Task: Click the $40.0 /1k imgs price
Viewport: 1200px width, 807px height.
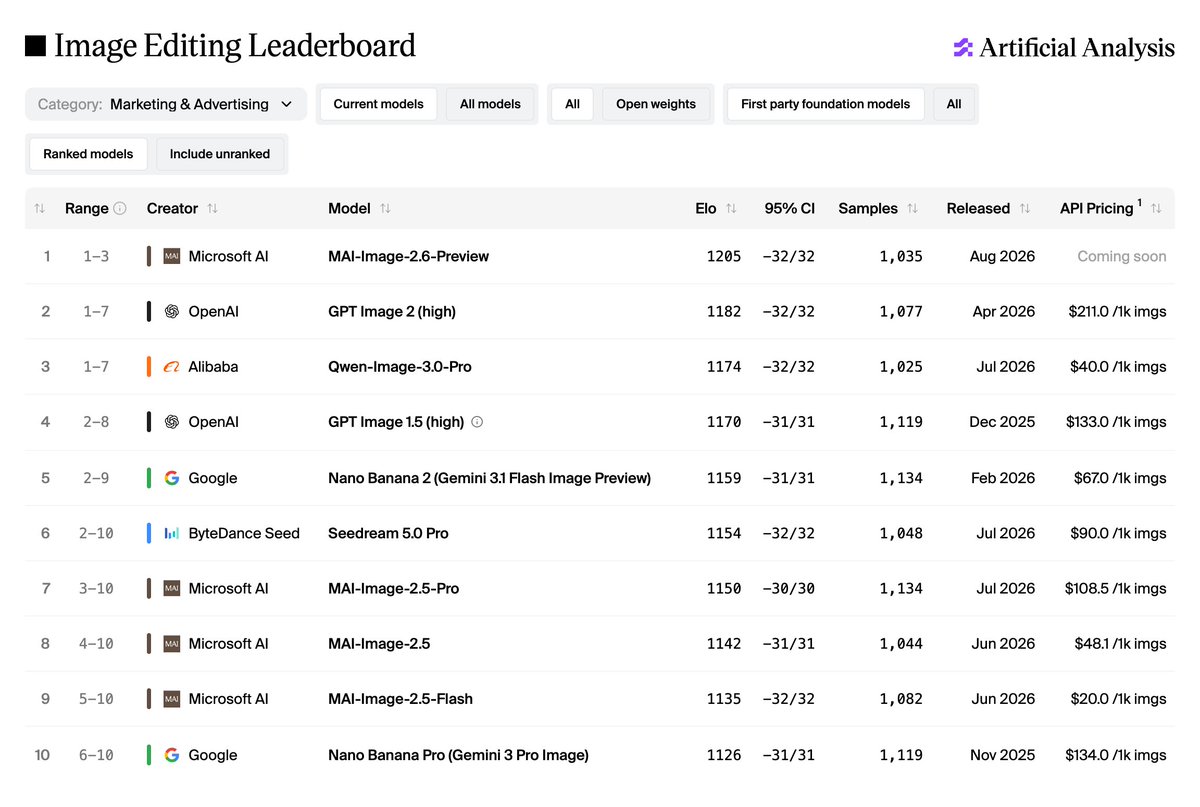Action: pyautogui.click(x=1119, y=367)
